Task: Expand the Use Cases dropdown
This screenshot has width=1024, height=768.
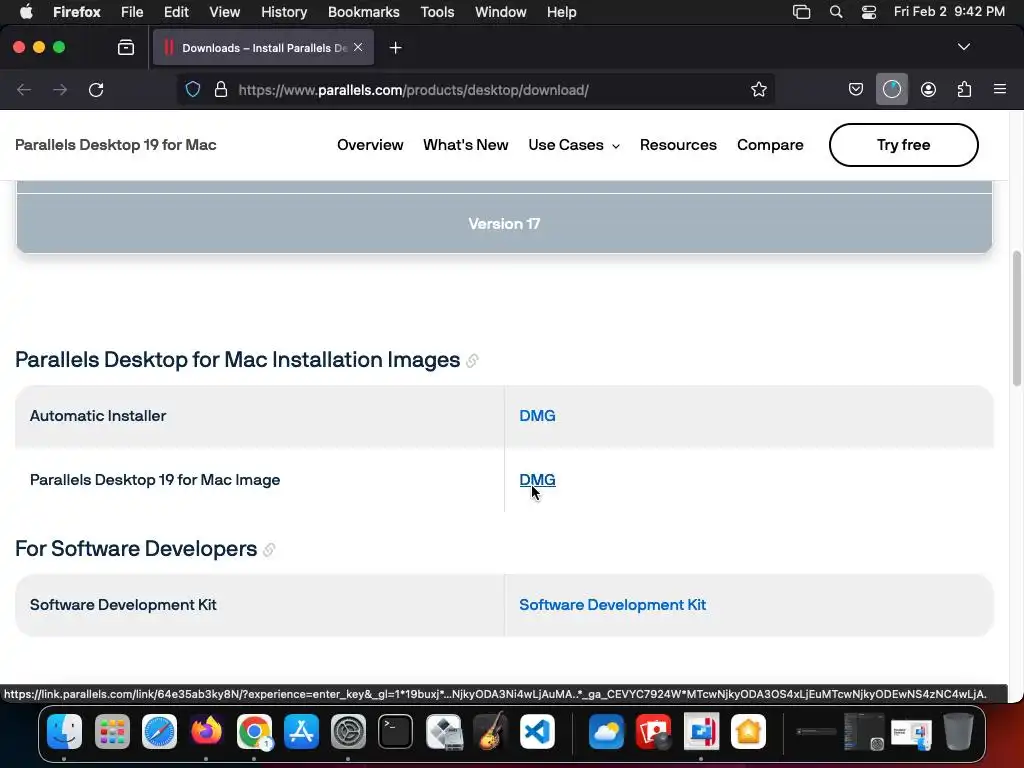Action: 573,145
